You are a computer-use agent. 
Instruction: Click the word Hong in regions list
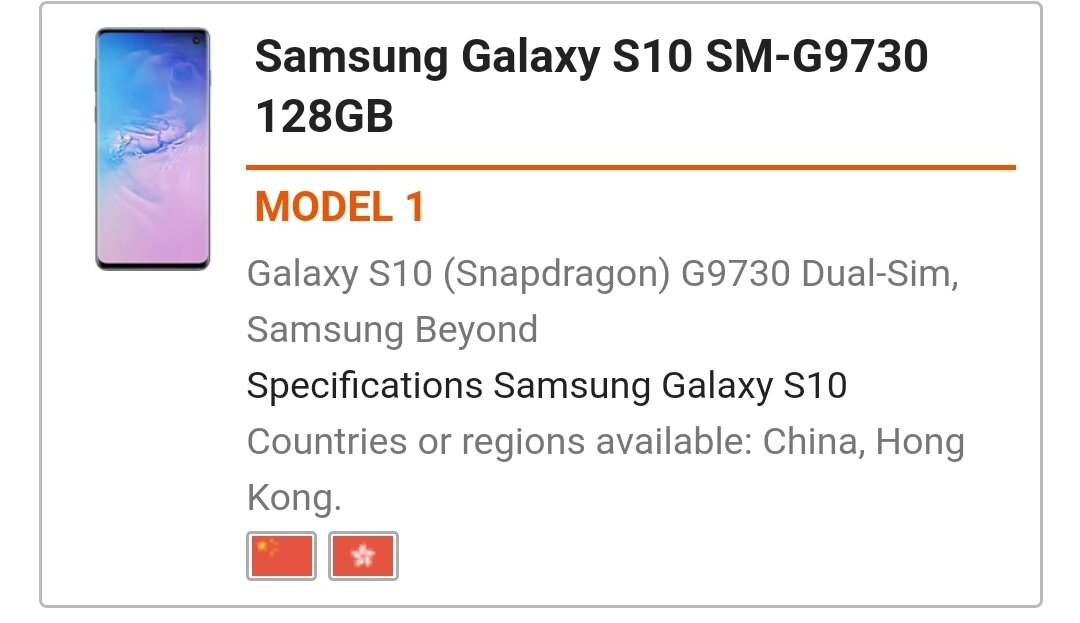click(x=920, y=443)
